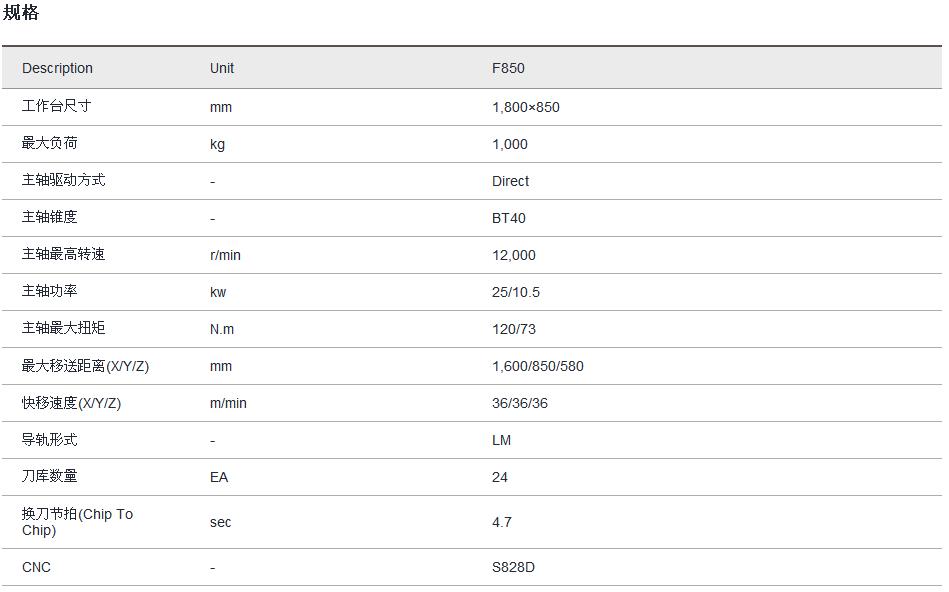This screenshot has width=949, height=592.
Task: Select the 120/73 torque value
Action: click(513, 329)
